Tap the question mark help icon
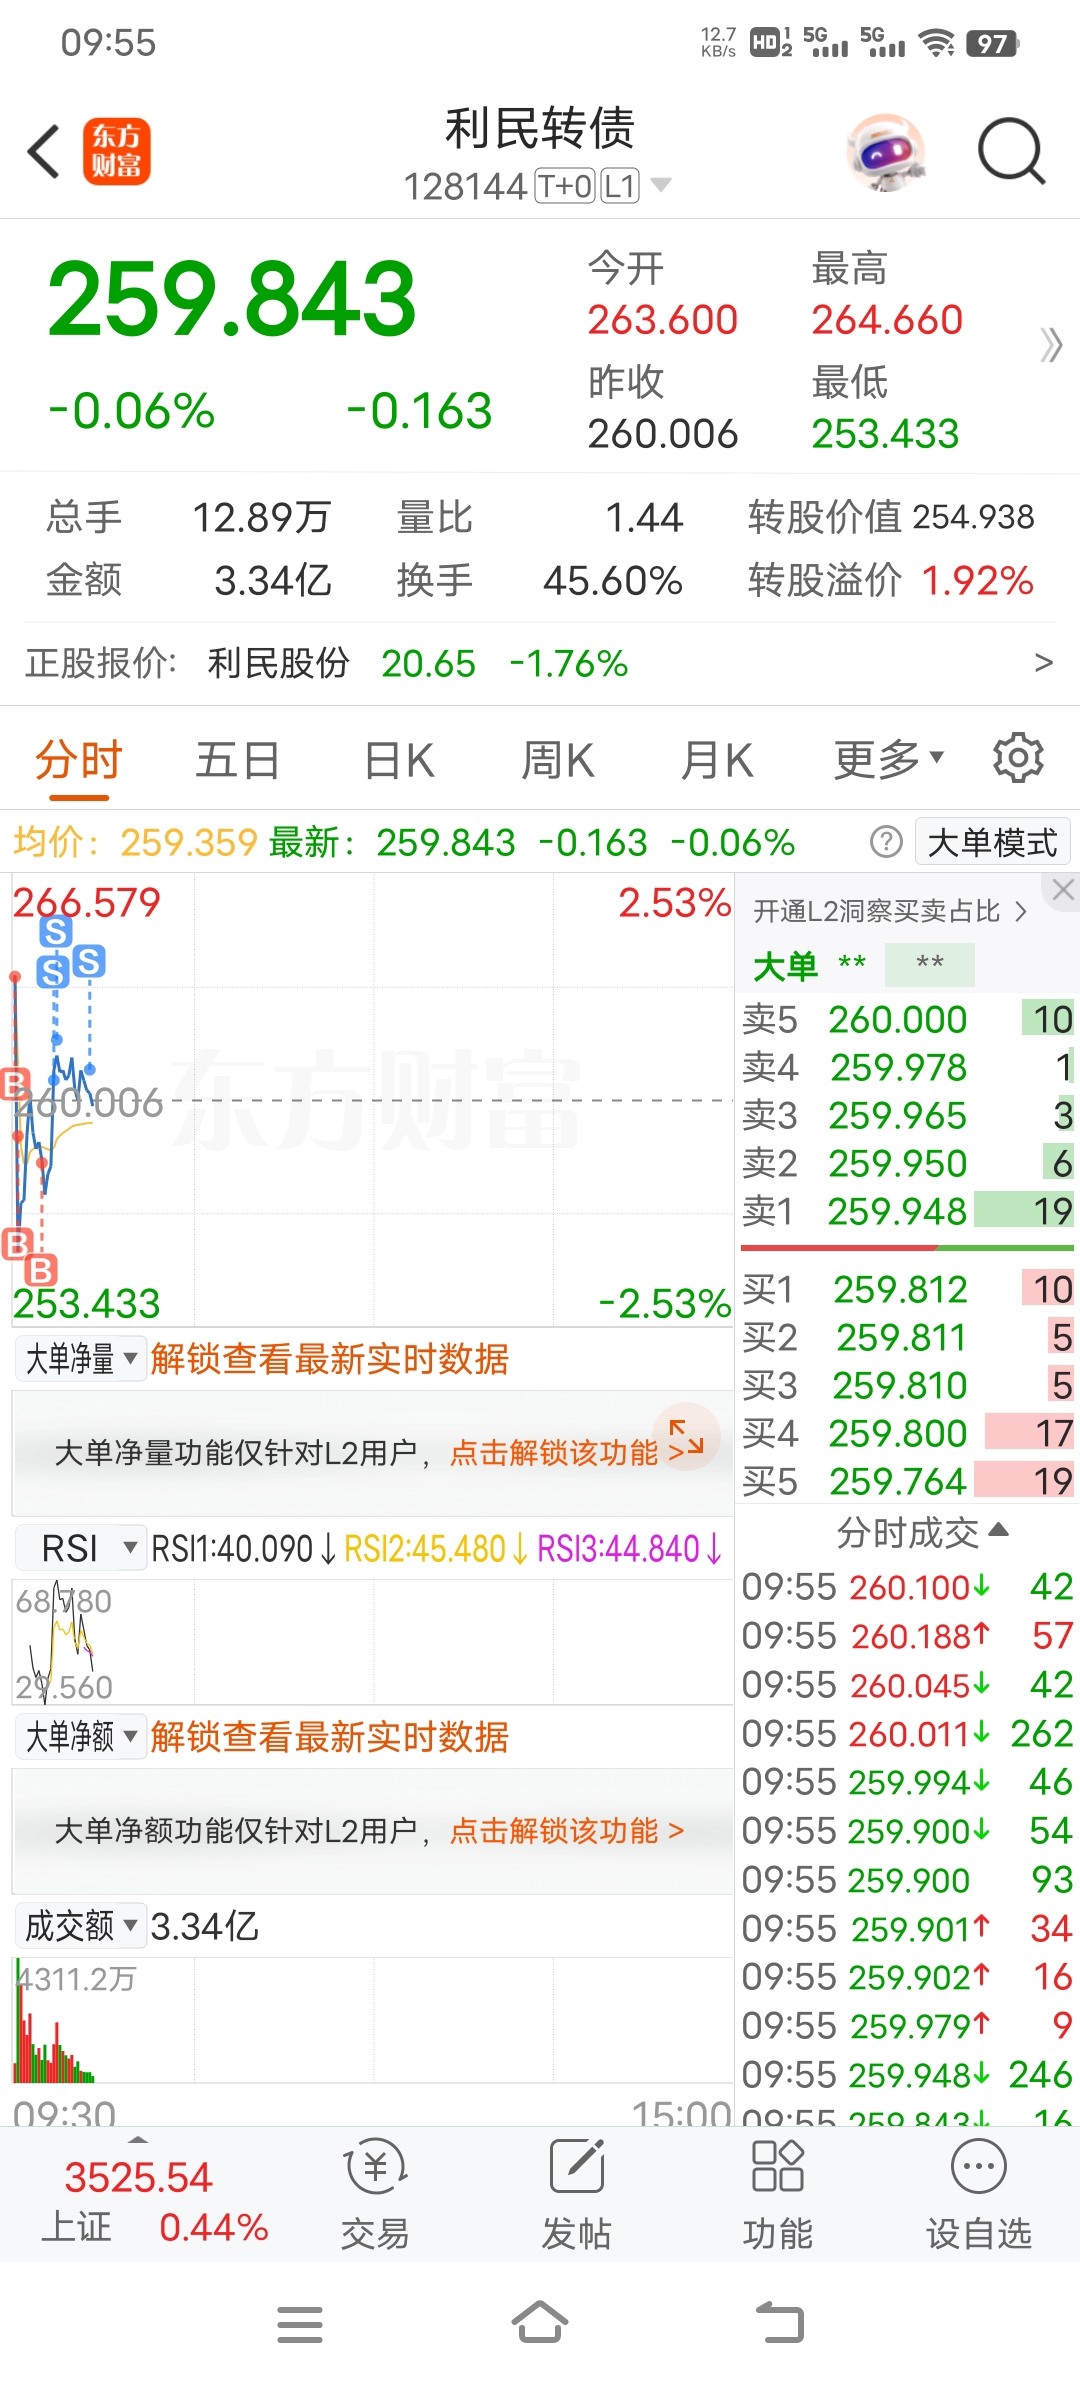The width and height of the screenshot is (1080, 2388). click(886, 842)
